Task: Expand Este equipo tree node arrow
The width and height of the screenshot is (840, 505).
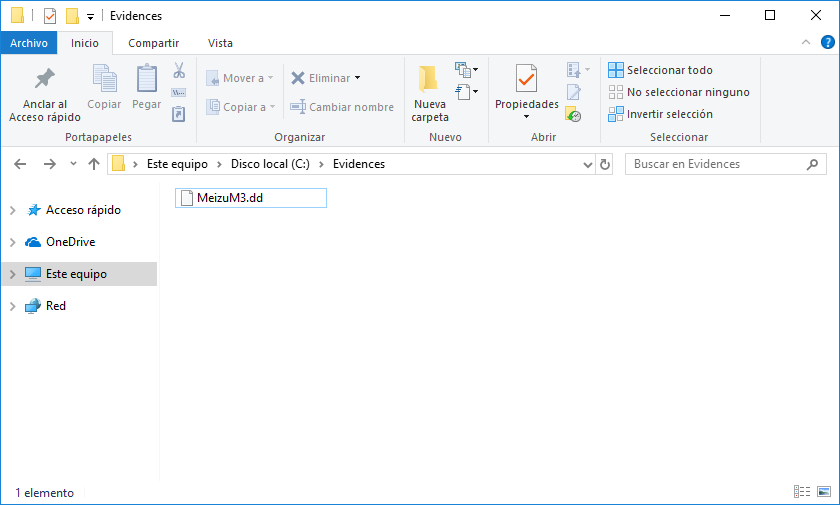Action: [12, 274]
